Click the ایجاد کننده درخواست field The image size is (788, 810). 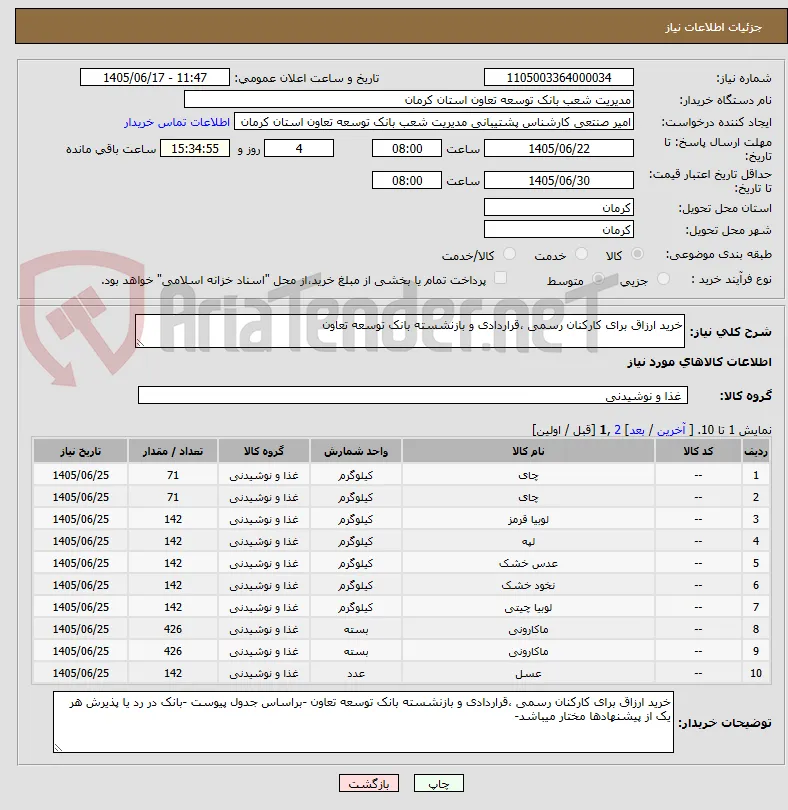434,122
